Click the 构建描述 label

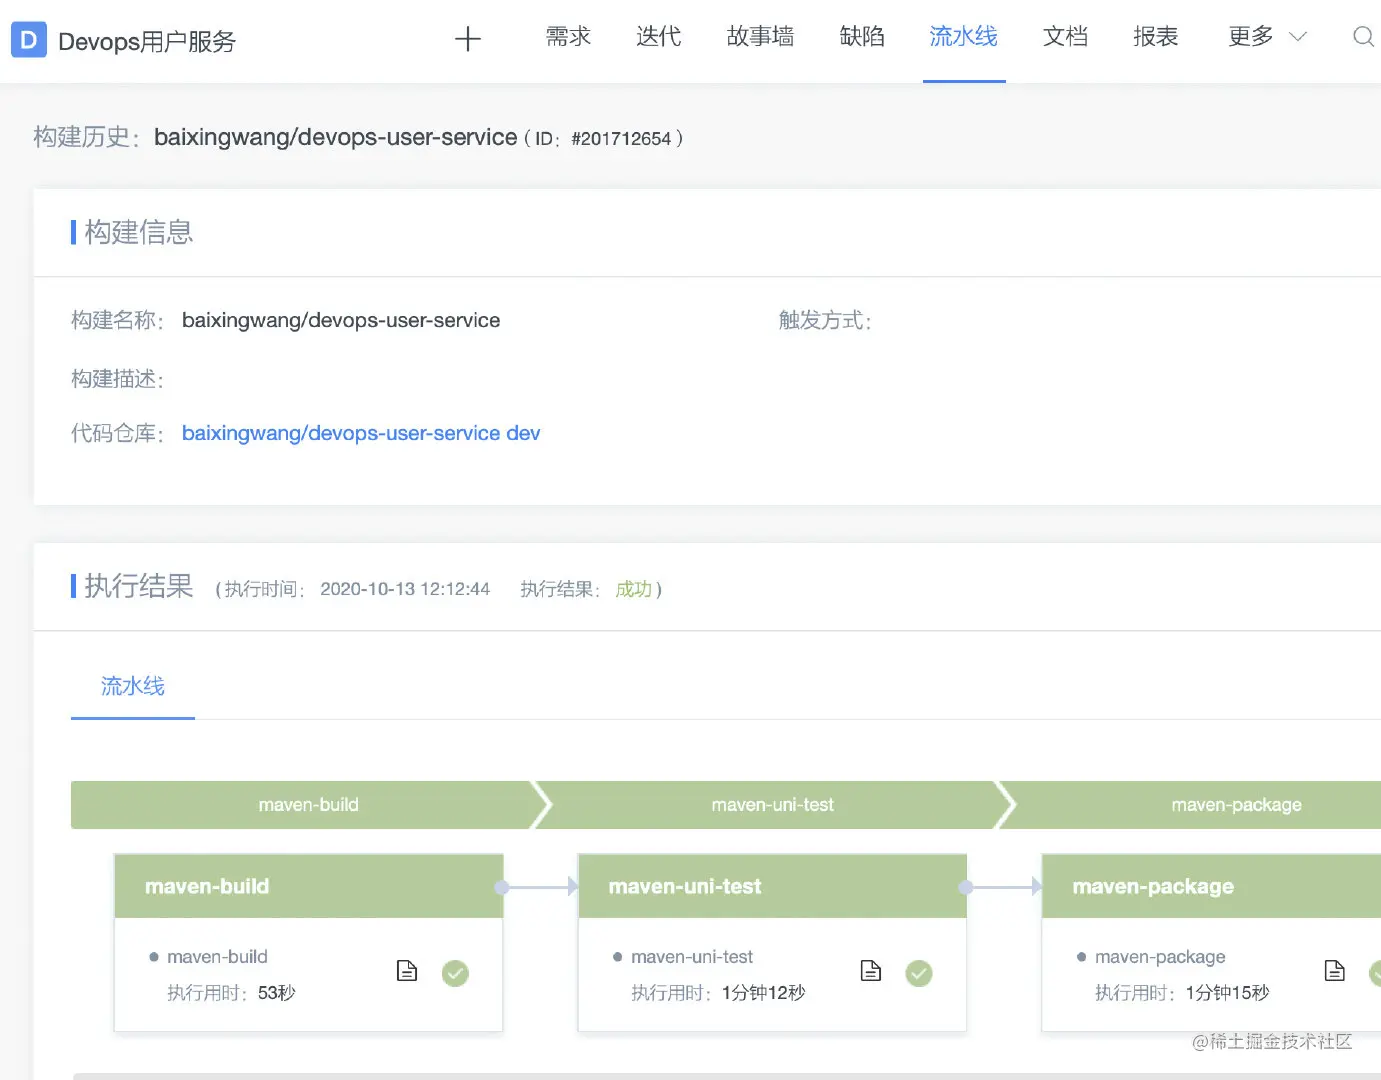(x=117, y=379)
